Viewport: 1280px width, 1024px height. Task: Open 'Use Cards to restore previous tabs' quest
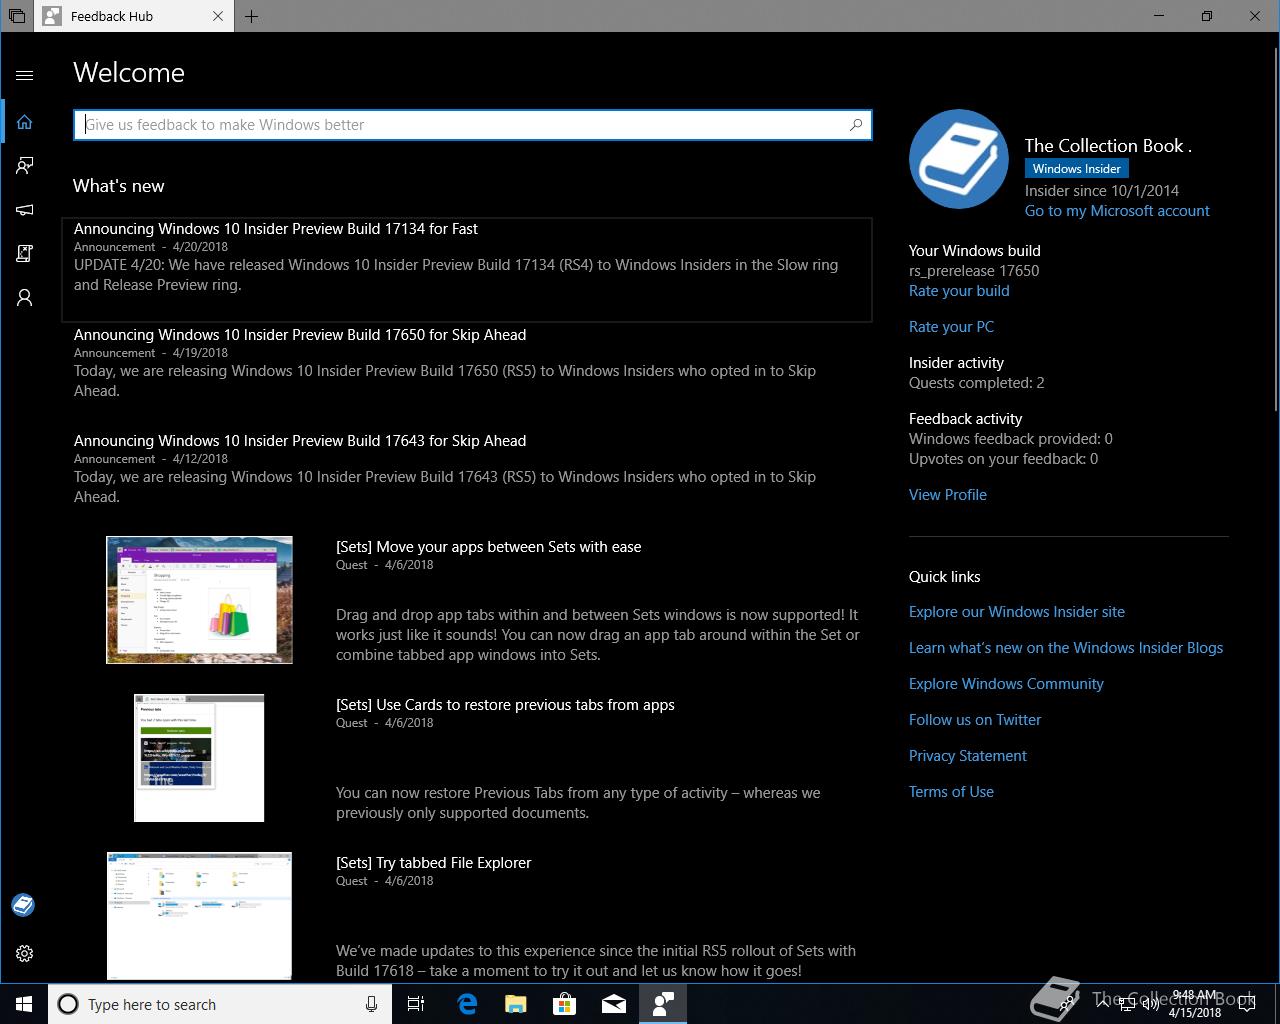[505, 705]
